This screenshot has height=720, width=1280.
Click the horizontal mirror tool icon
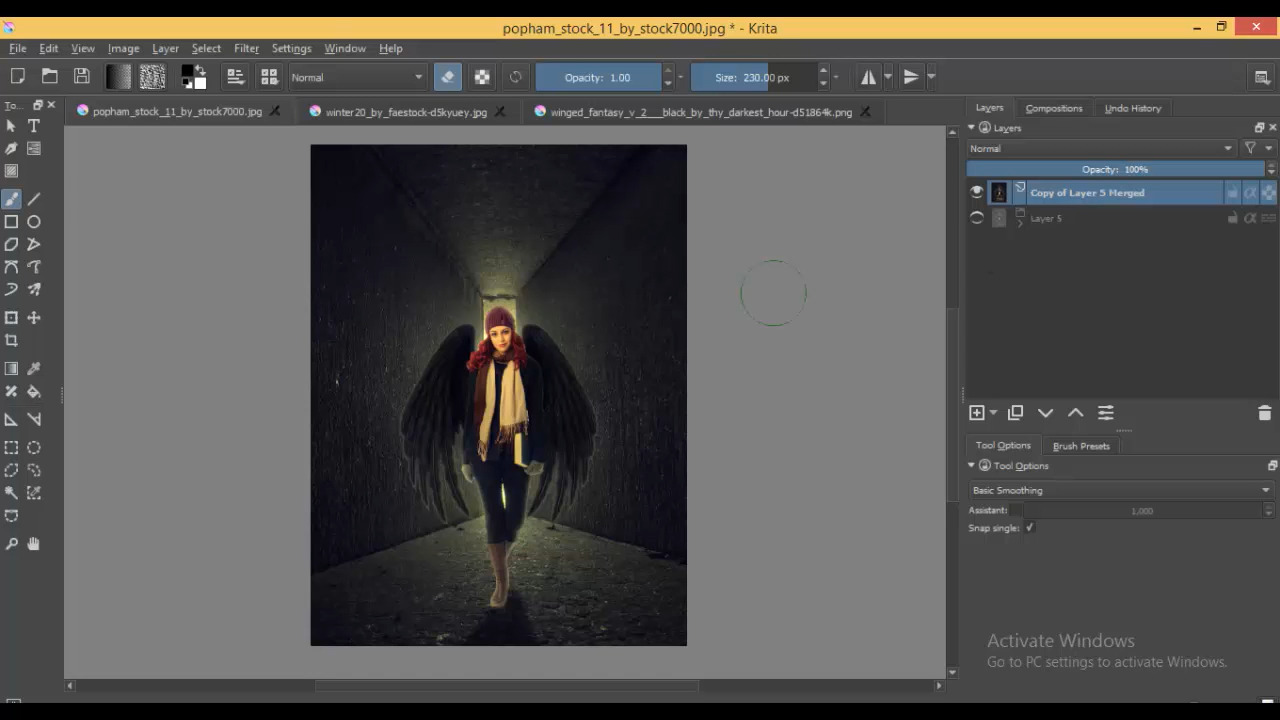868,77
